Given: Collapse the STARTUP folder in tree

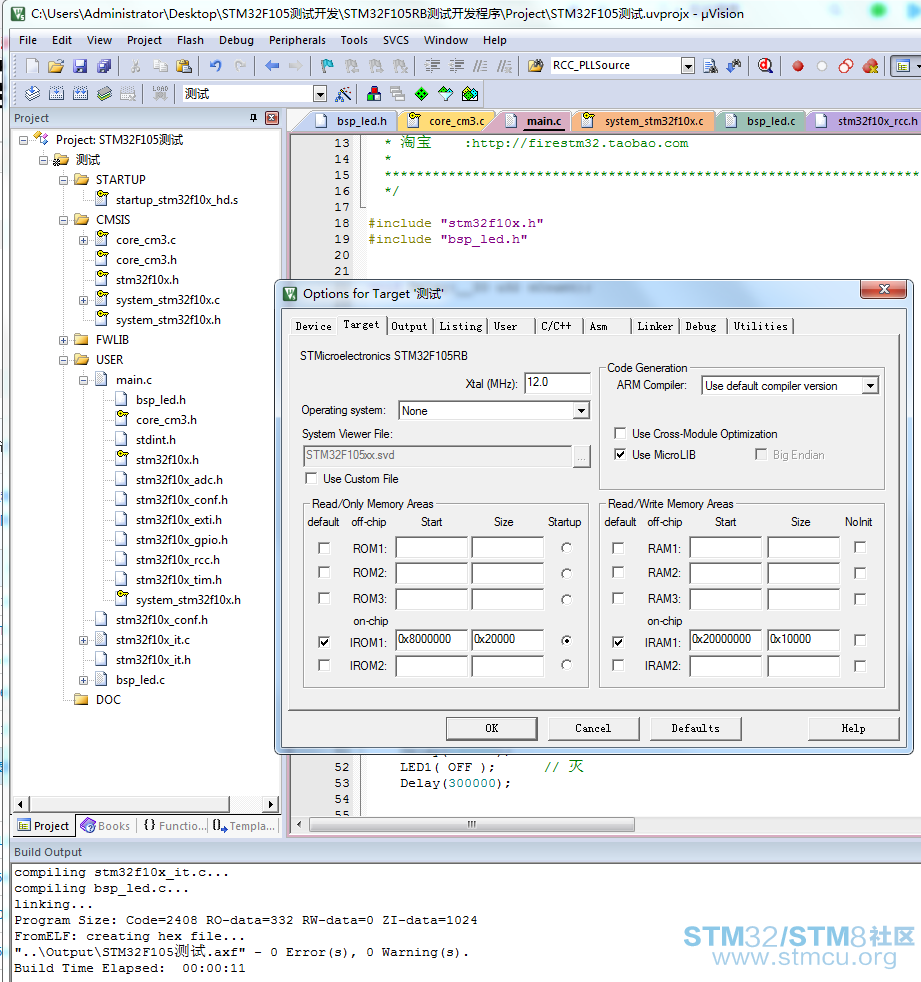Looking at the screenshot, I should coord(63,180).
